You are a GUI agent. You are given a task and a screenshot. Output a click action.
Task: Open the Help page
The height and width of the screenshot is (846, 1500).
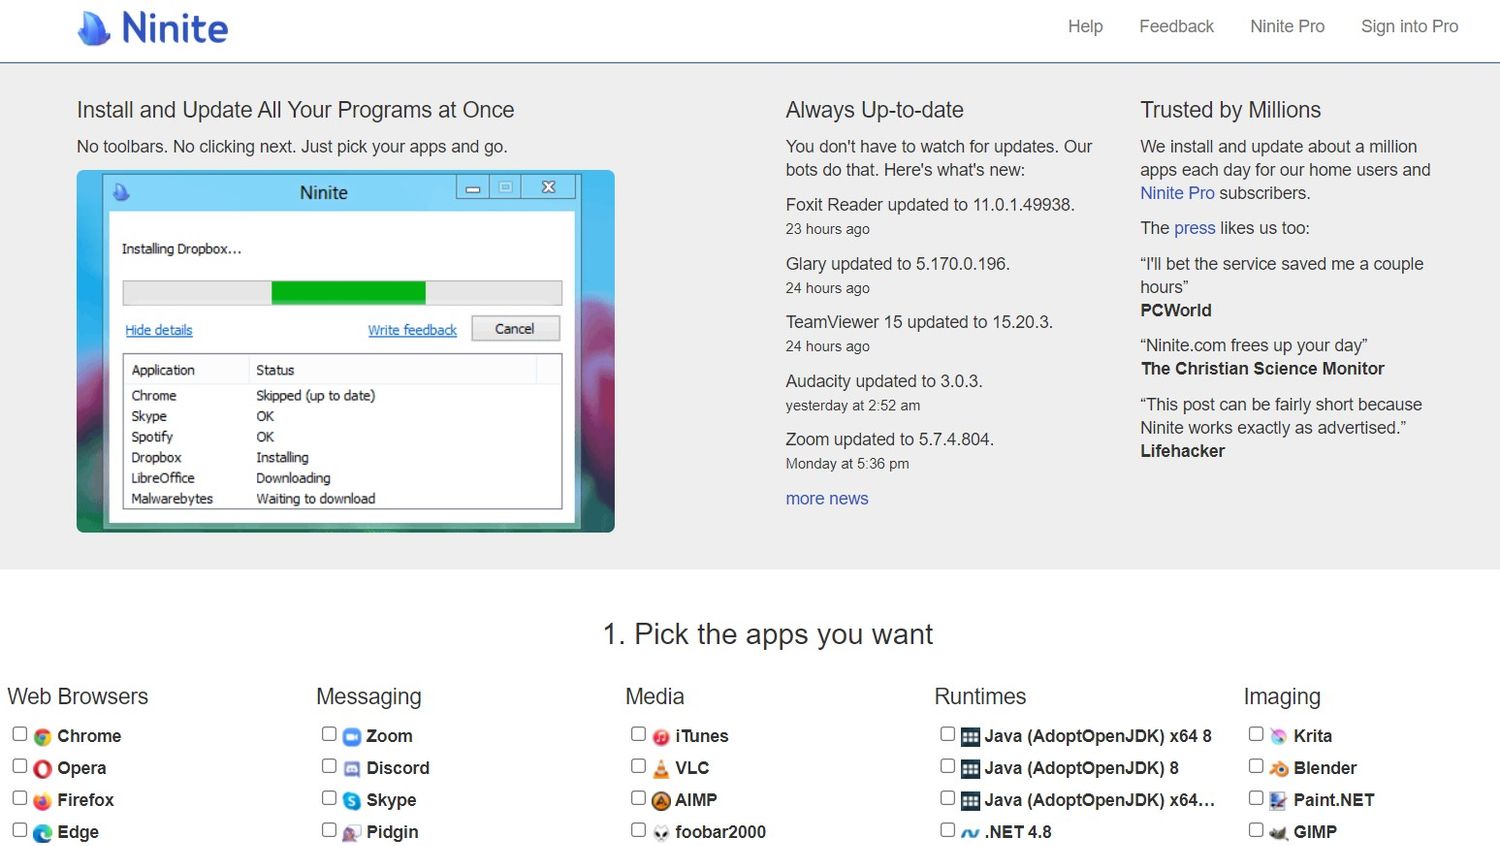pyautogui.click(x=1085, y=27)
